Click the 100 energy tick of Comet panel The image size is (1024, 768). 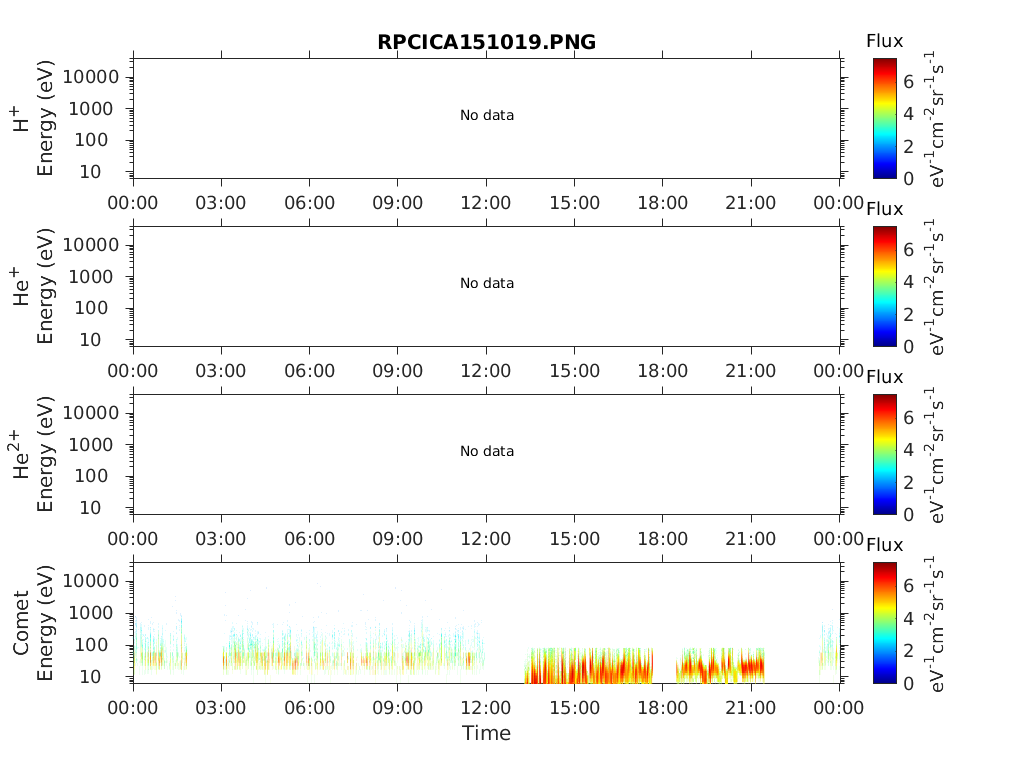[x=91, y=645]
